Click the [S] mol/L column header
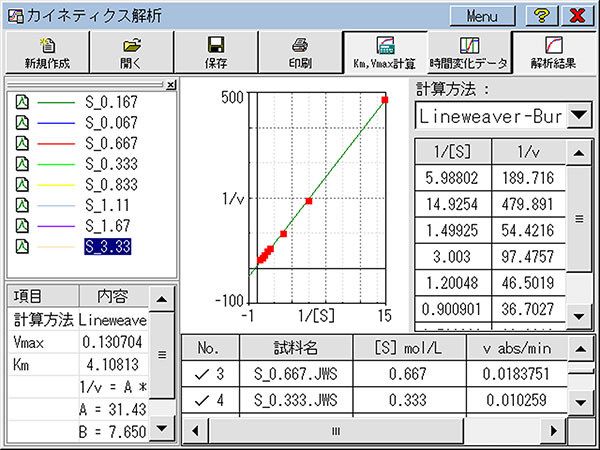Screen dimensions: 600x450 (408, 348)
